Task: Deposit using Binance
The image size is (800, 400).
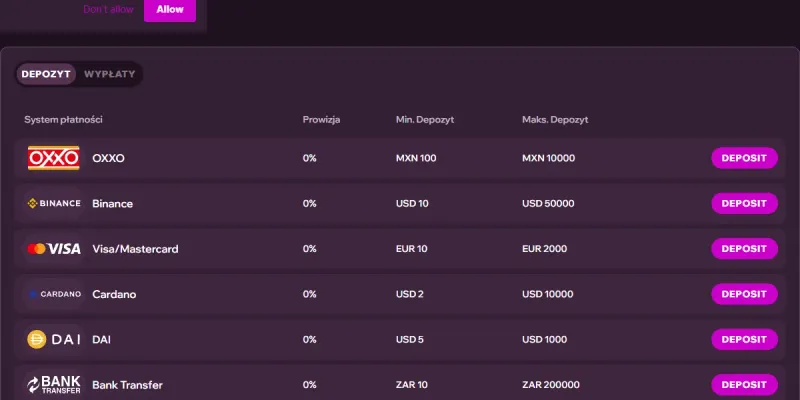Action: [744, 204]
